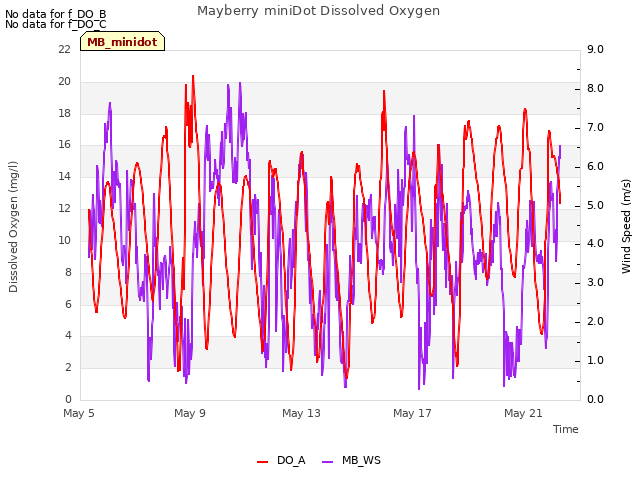The height and width of the screenshot is (480, 640).
Task: Click the 8 value on left axis
Action: (68, 272)
